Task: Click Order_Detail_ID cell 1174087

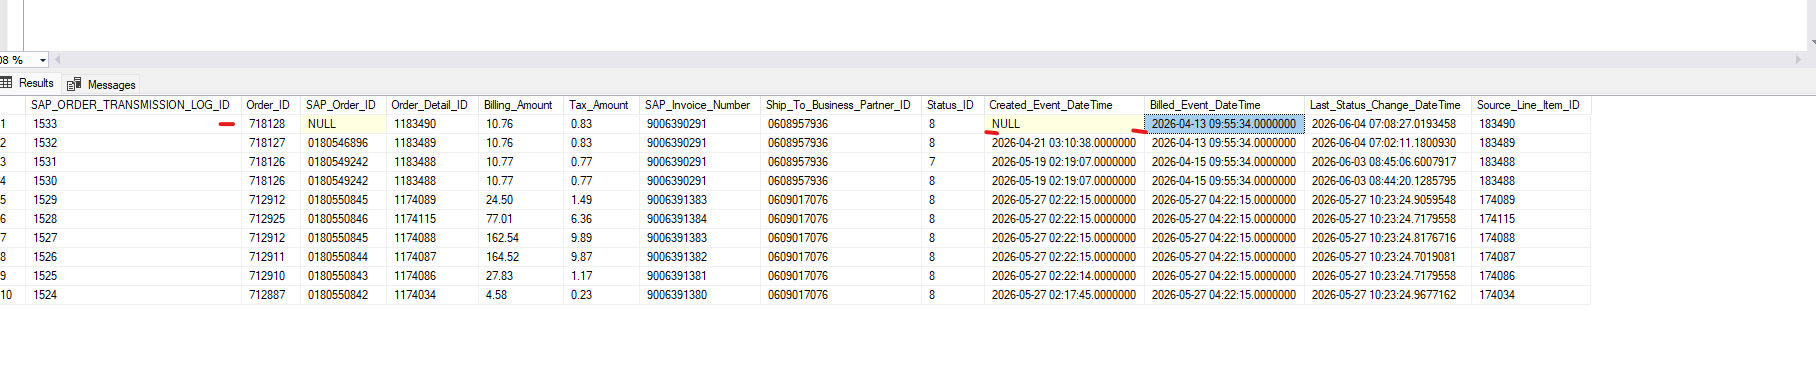Action: (x=432, y=257)
